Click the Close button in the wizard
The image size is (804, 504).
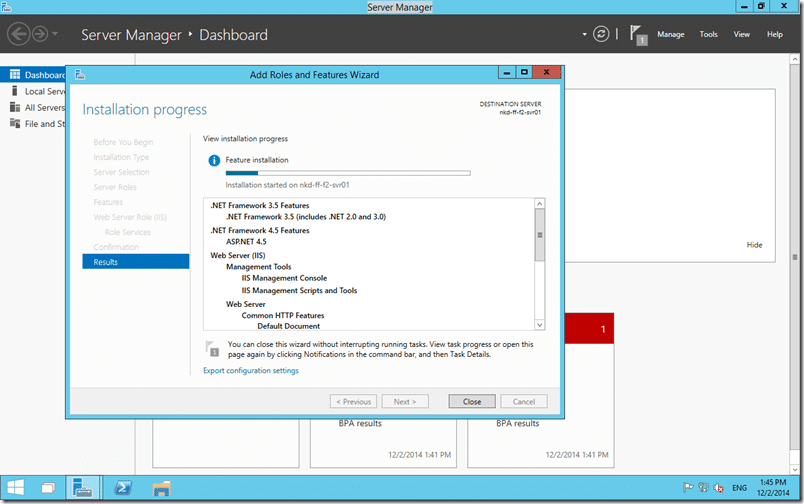(x=472, y=401)
